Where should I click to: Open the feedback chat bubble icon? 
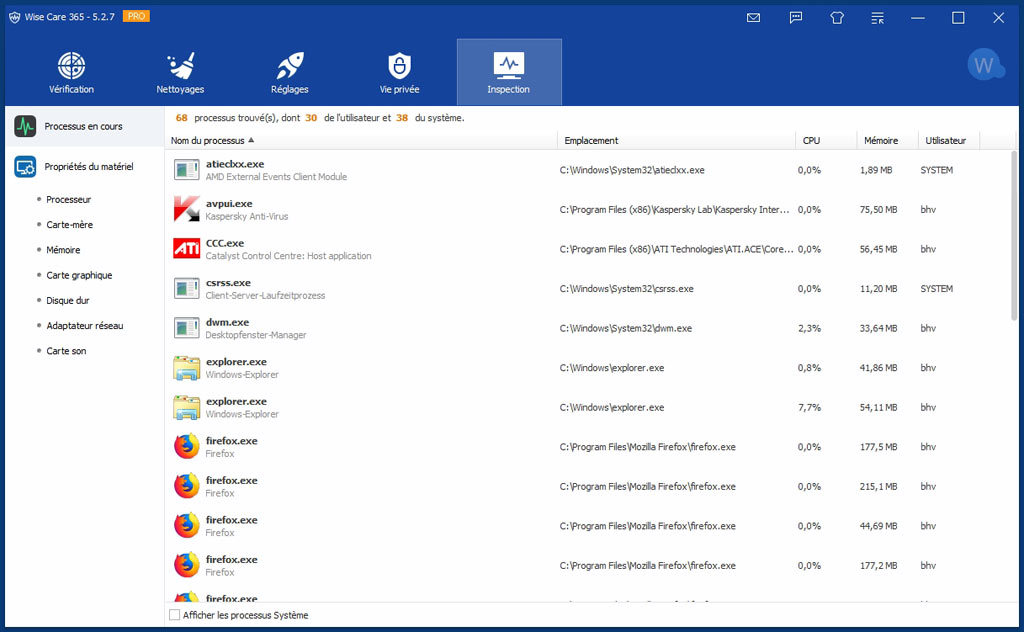tap(795, 18)
